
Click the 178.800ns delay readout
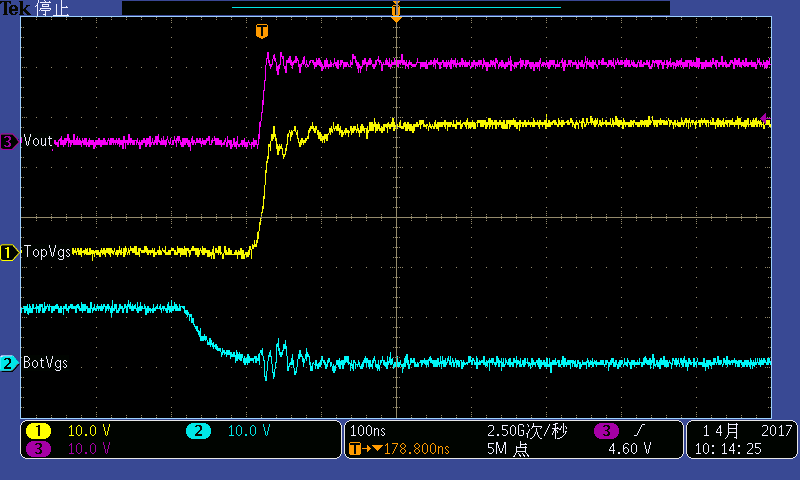[x=417, y=449]
